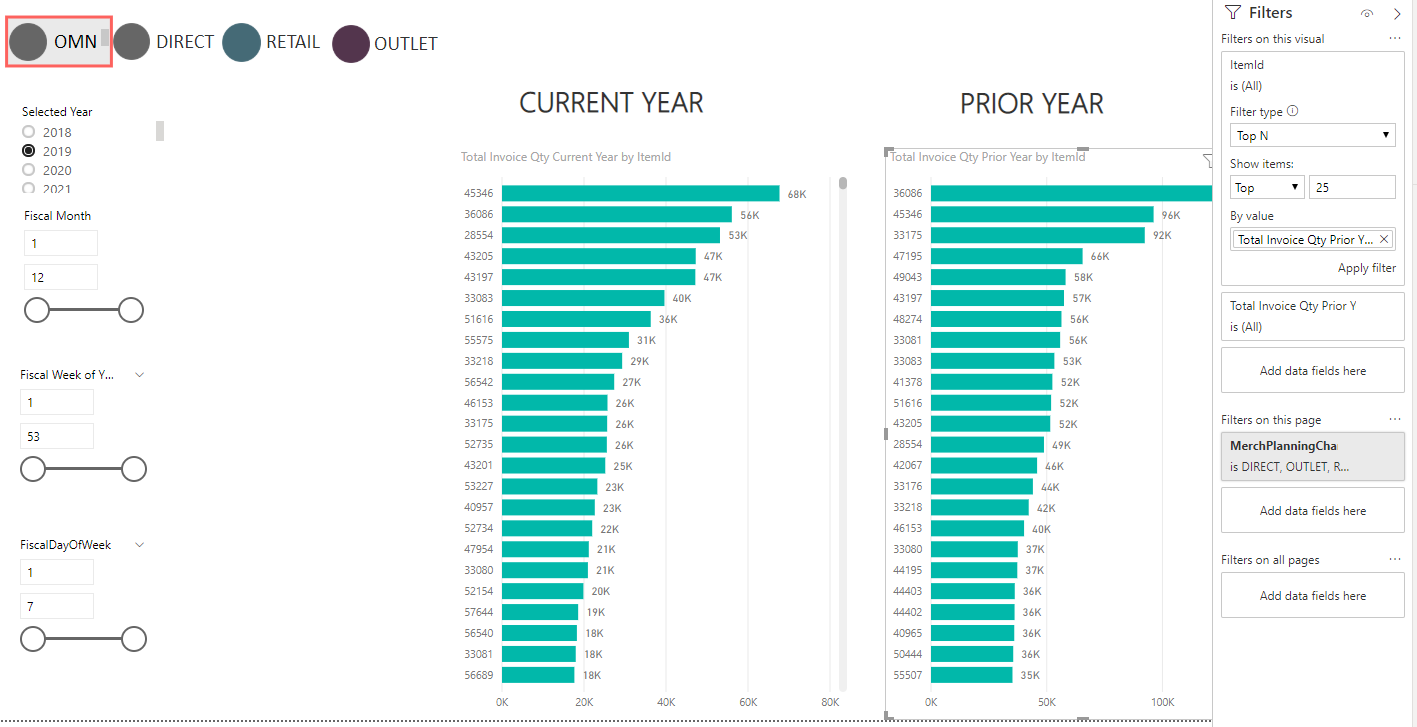Image resolution: width=1417 pixels, height=727 pixels.
Task: Collapse the Filters pane with chevron arrow
Action: click(x=1397, y=13)
